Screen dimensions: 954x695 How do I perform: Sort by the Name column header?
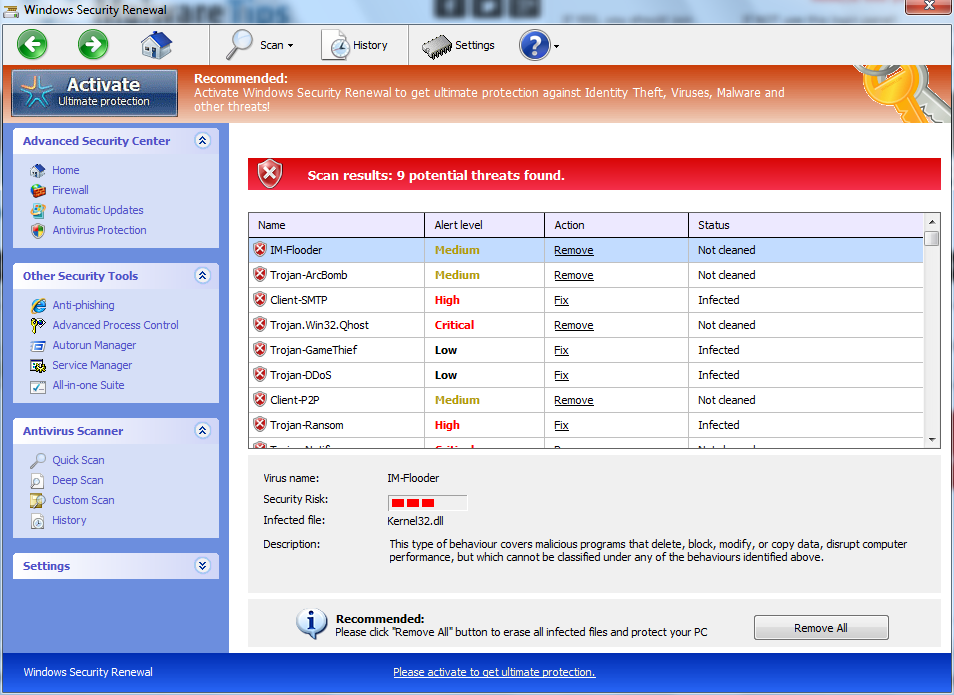tap(336, 225)
